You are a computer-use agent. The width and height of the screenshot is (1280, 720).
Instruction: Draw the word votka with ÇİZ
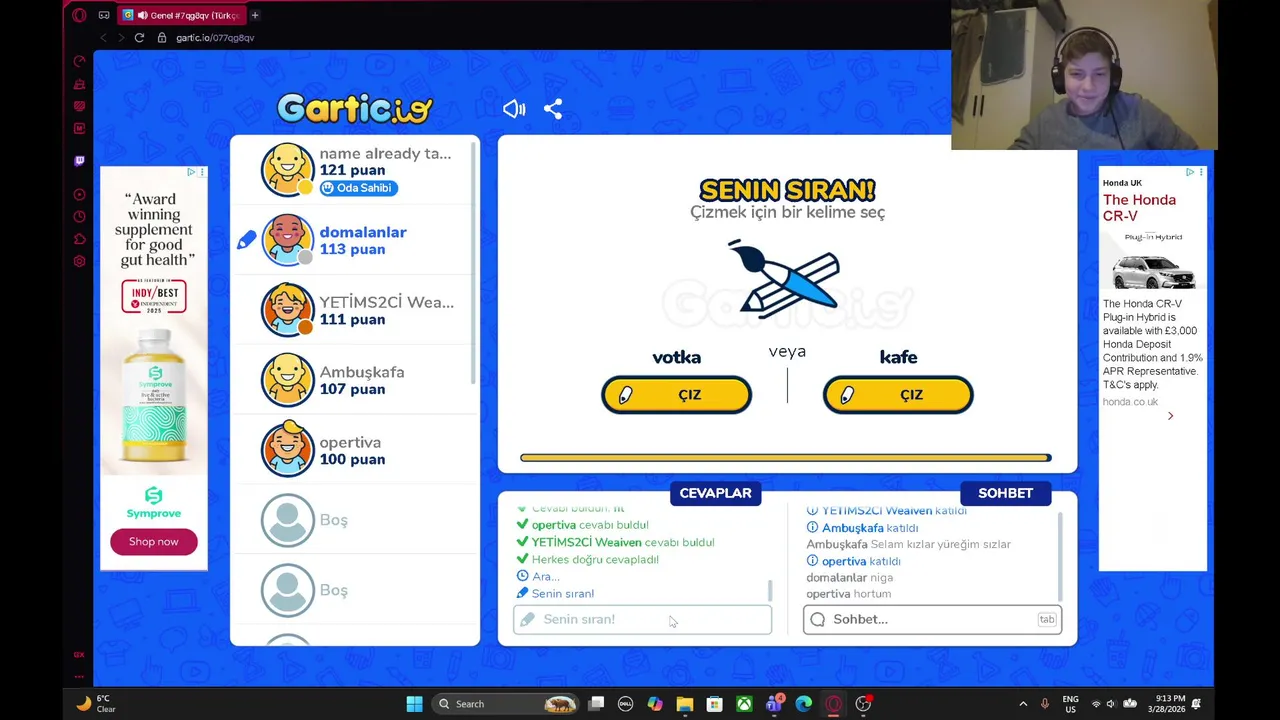click(676, 395)
